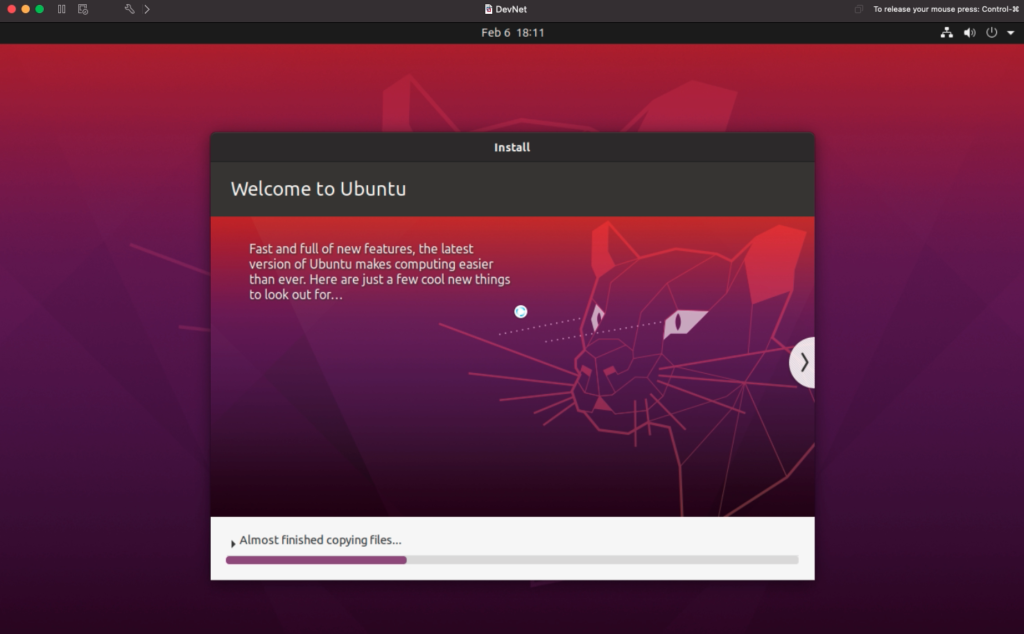
Task: Open the Feb 6 18:11 clock menu
Action: coord(513,33)
